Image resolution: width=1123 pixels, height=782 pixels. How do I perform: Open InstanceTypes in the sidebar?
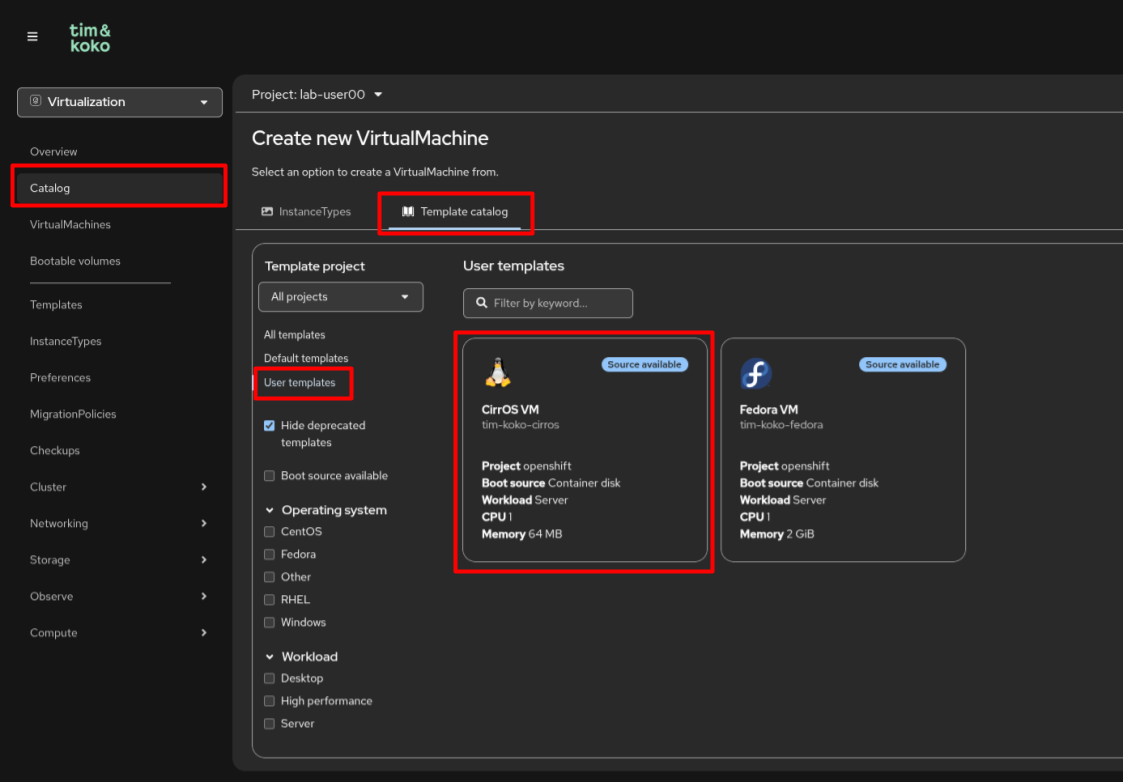pyautogui.click(x=66, y=342)
